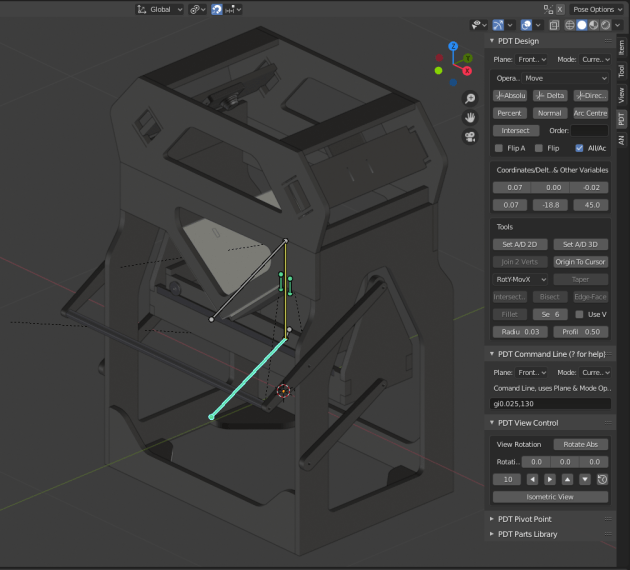
Task: Enable the Use V checkbox
Action: click(x=579, y=314)
